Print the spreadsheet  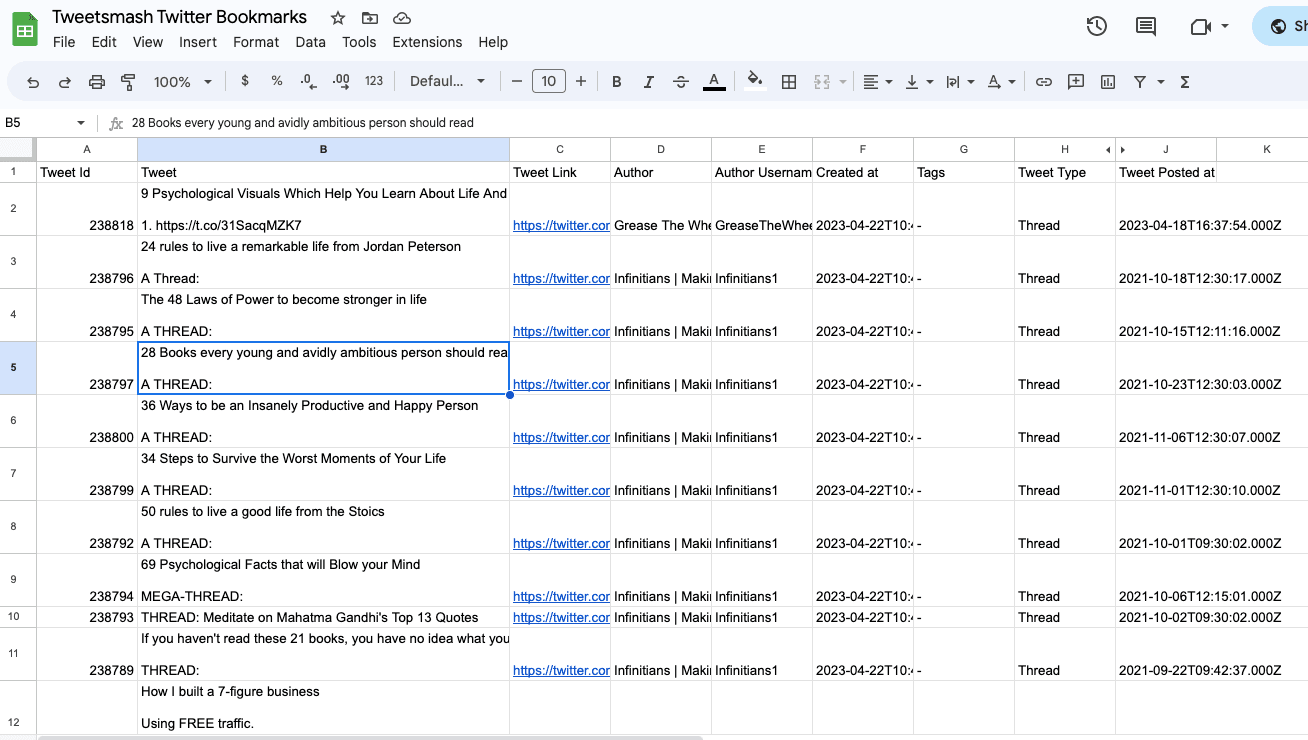97,82
